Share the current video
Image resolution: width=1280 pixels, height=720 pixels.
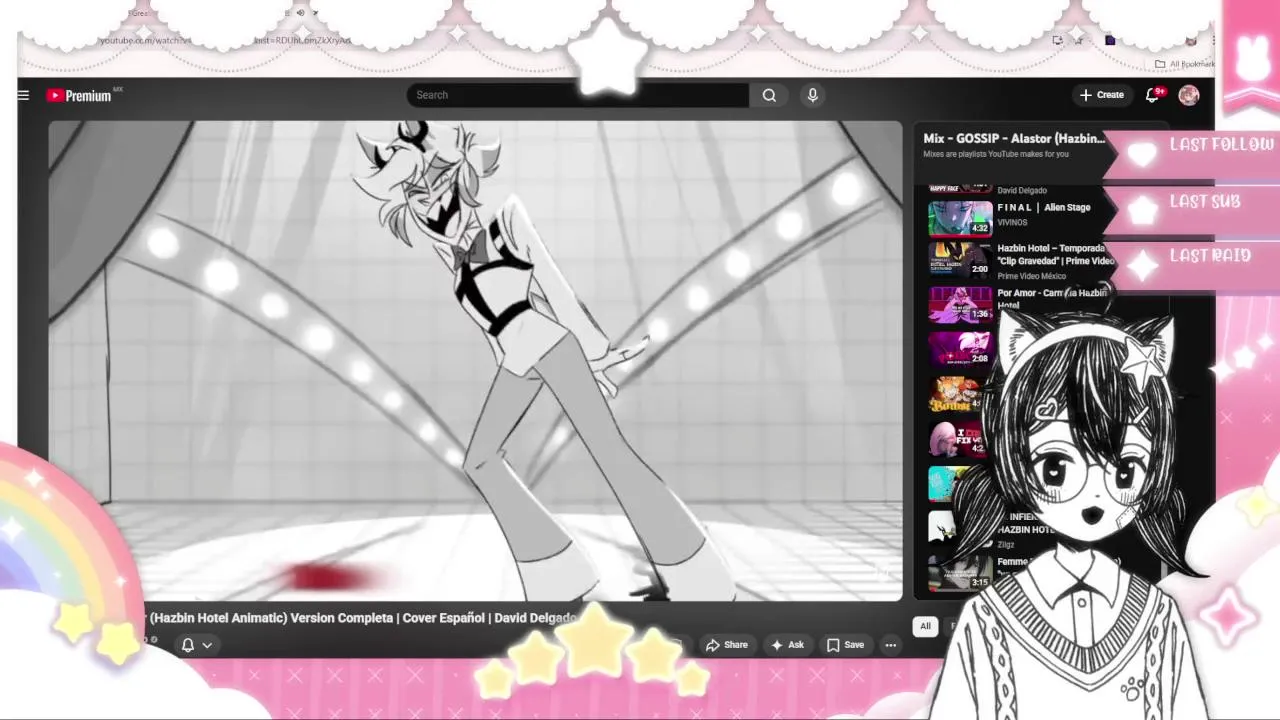726,645
